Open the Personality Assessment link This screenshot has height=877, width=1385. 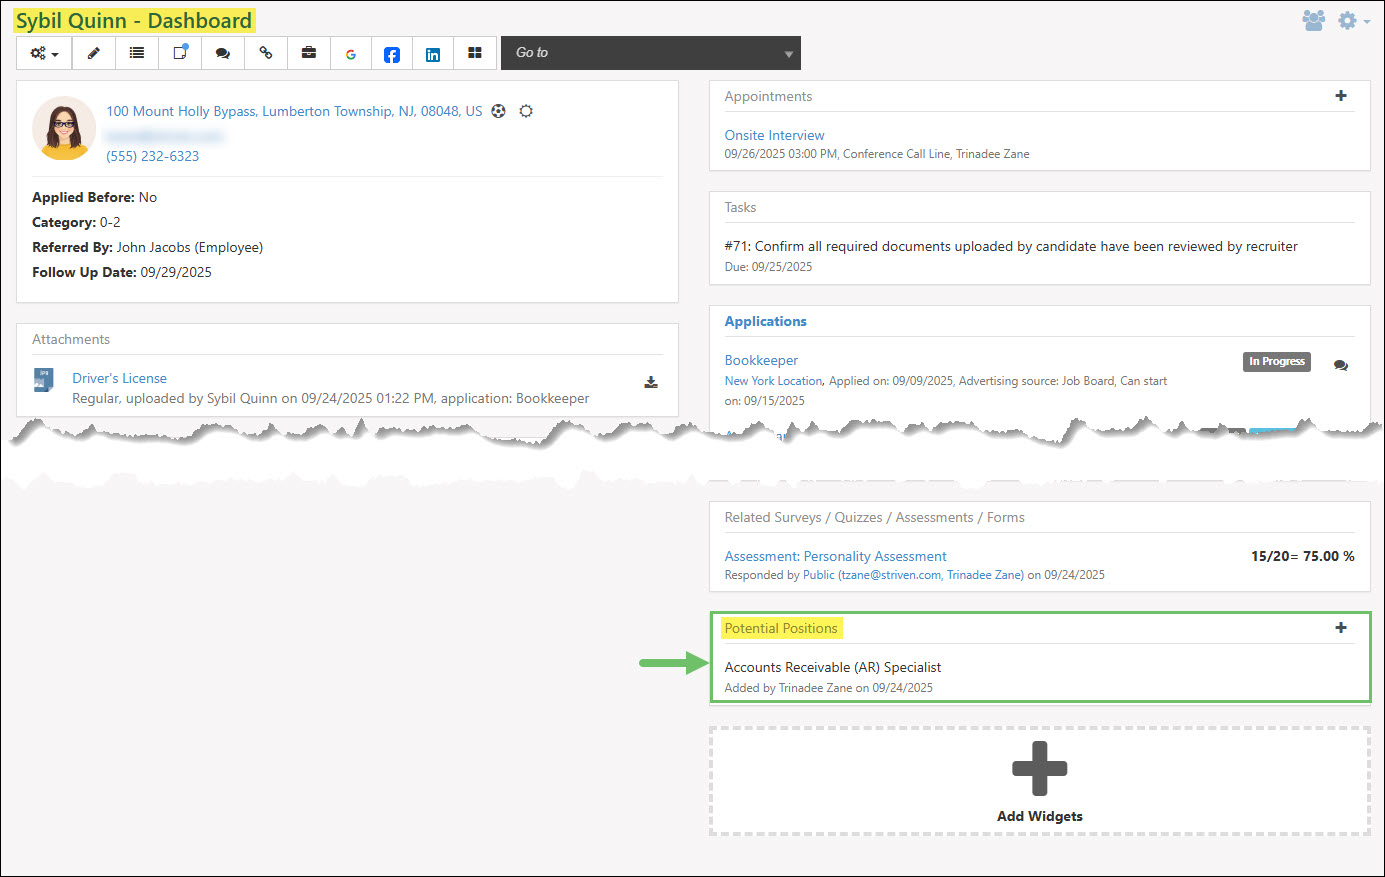click(x=835, y=555)
